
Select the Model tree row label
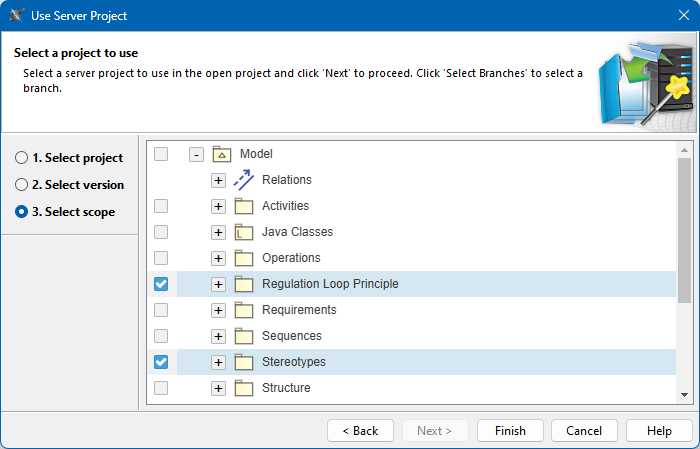pyautogui.click(x=256, y=154)
